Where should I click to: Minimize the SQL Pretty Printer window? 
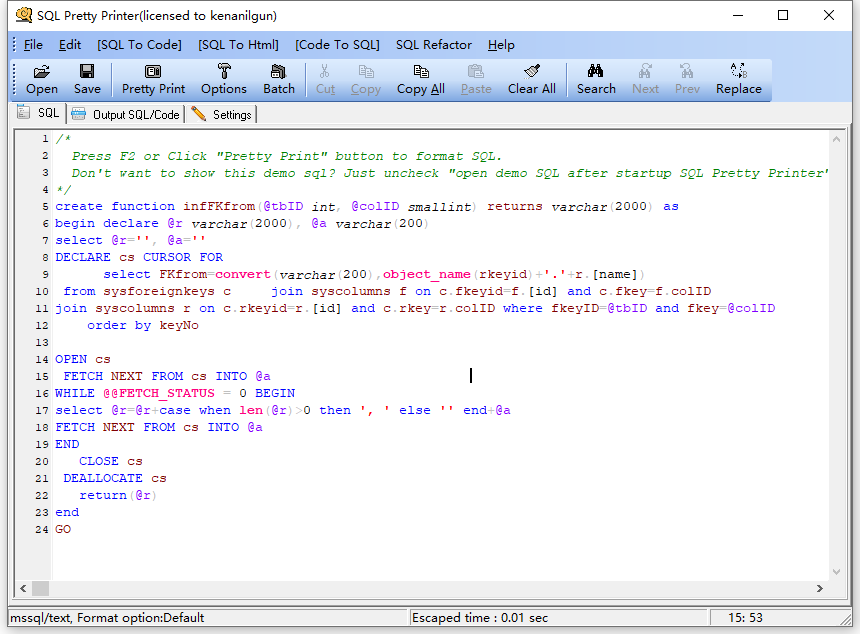pyautogui.click(x=738, y=15)
